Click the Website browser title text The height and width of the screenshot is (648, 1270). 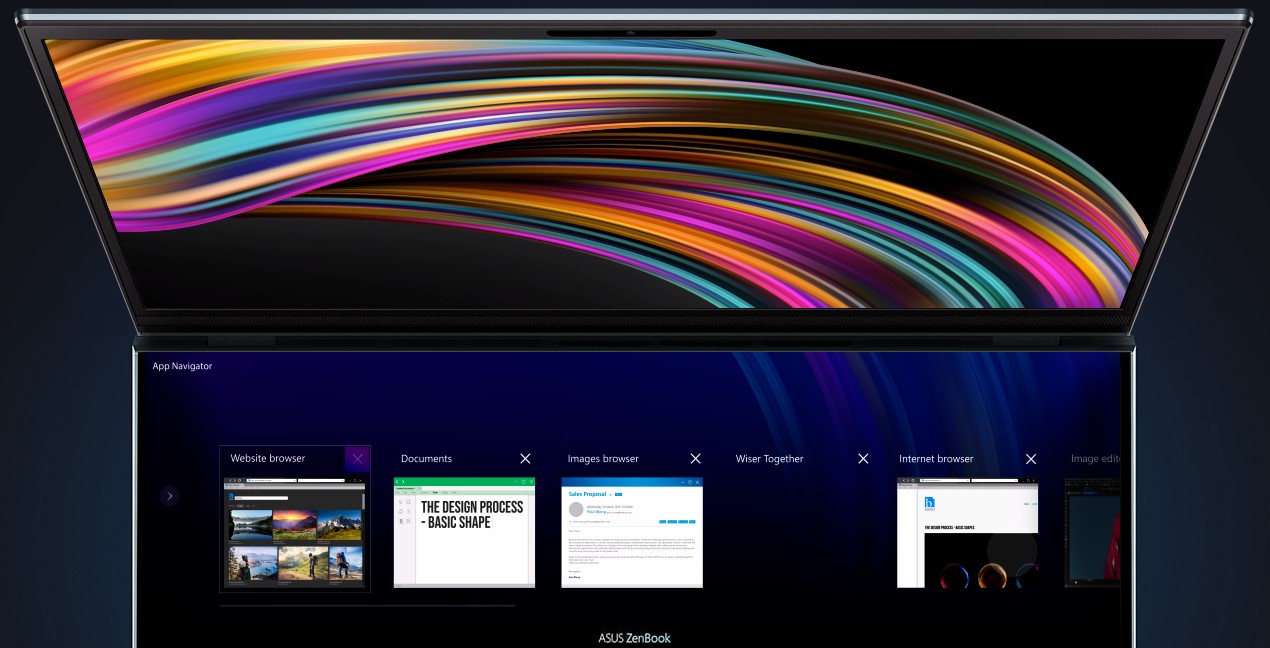click(267, 458)
